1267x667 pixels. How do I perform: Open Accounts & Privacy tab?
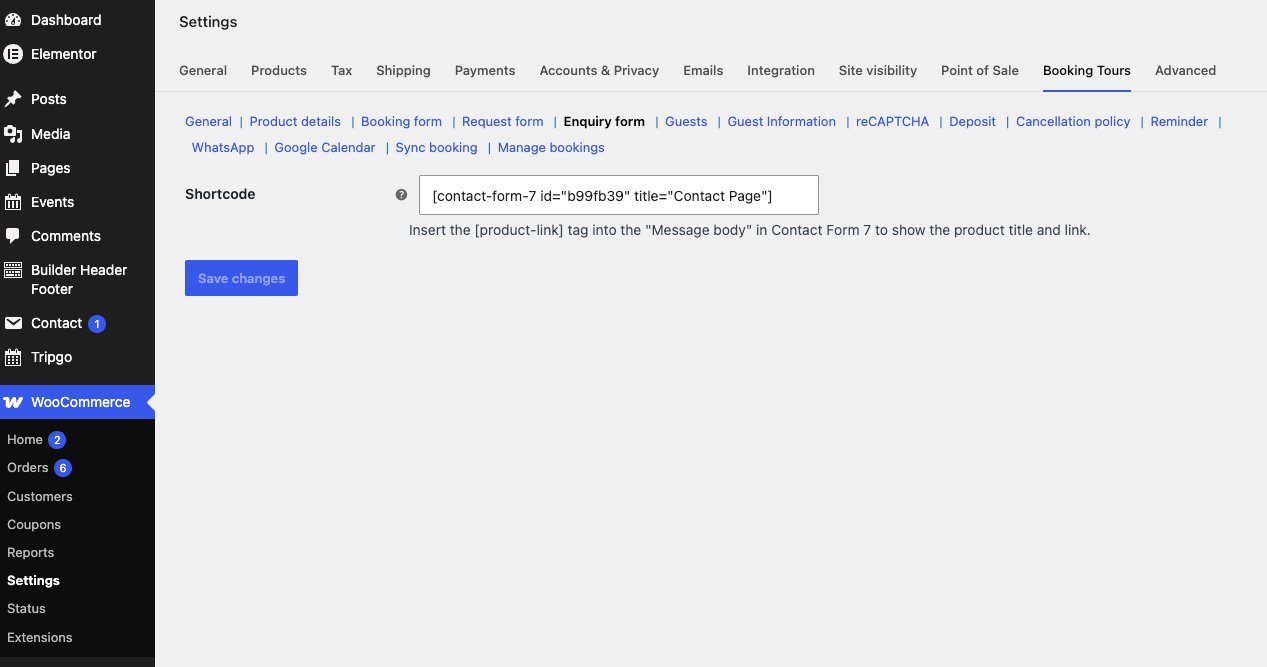[x=599, y=70]
